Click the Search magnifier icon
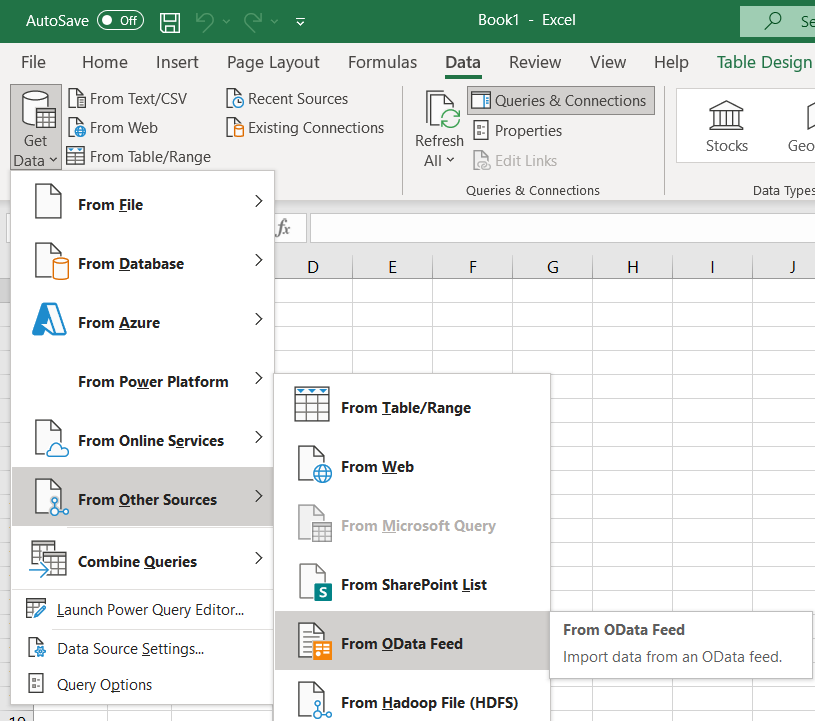The height and width of the screenshot is (721, 815). [x=773, y=21]
